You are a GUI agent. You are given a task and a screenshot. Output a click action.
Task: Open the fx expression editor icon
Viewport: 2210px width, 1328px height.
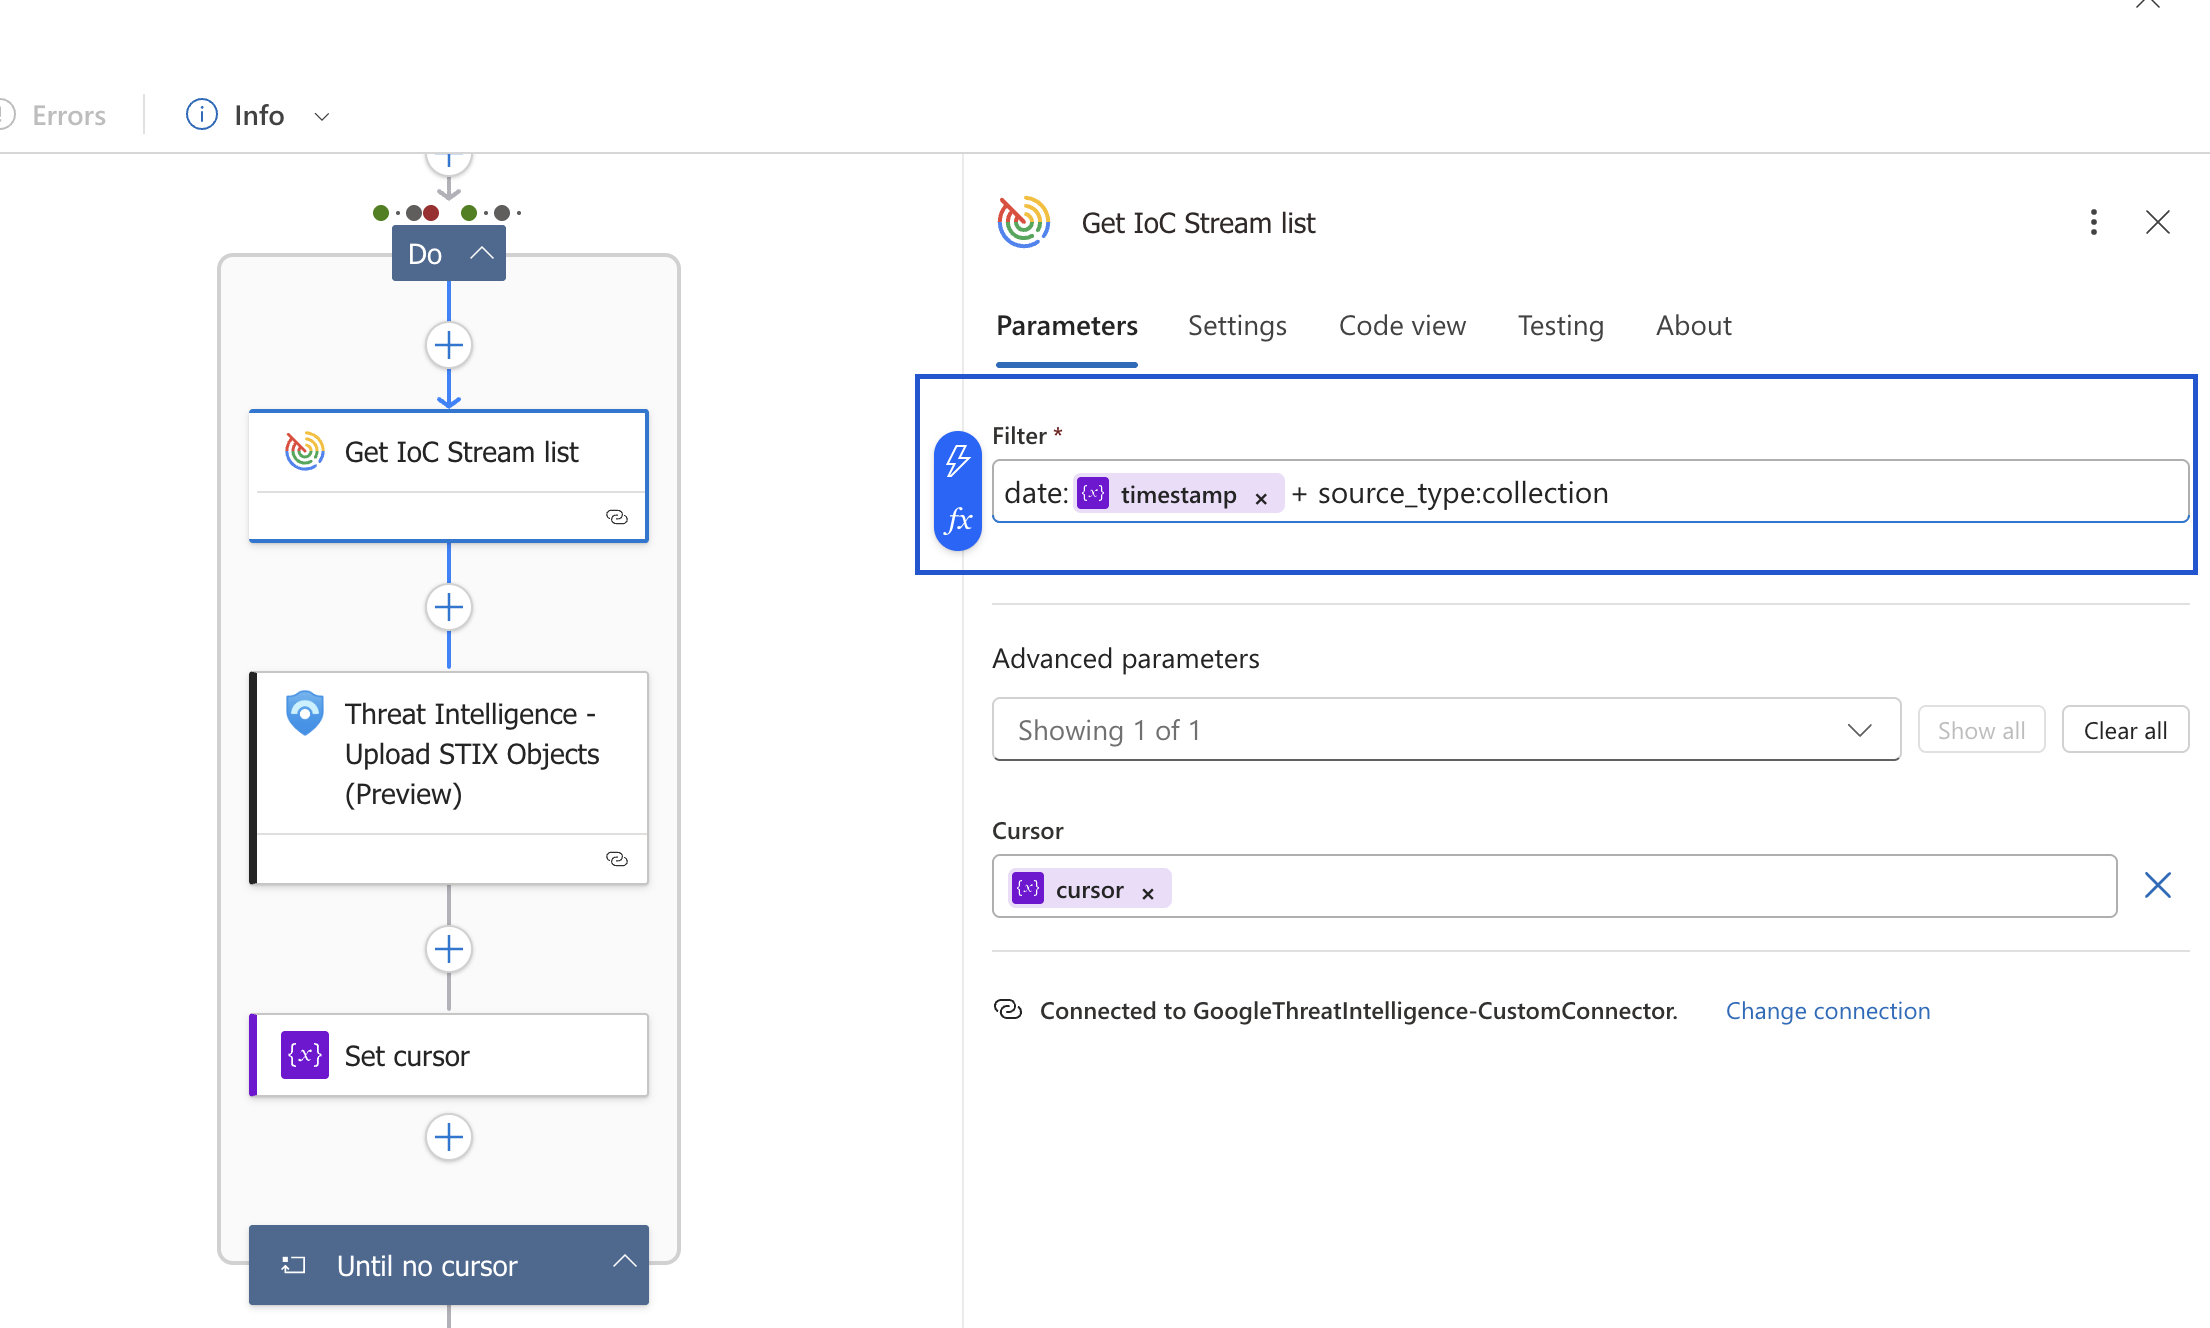click(x=957, y=520)
